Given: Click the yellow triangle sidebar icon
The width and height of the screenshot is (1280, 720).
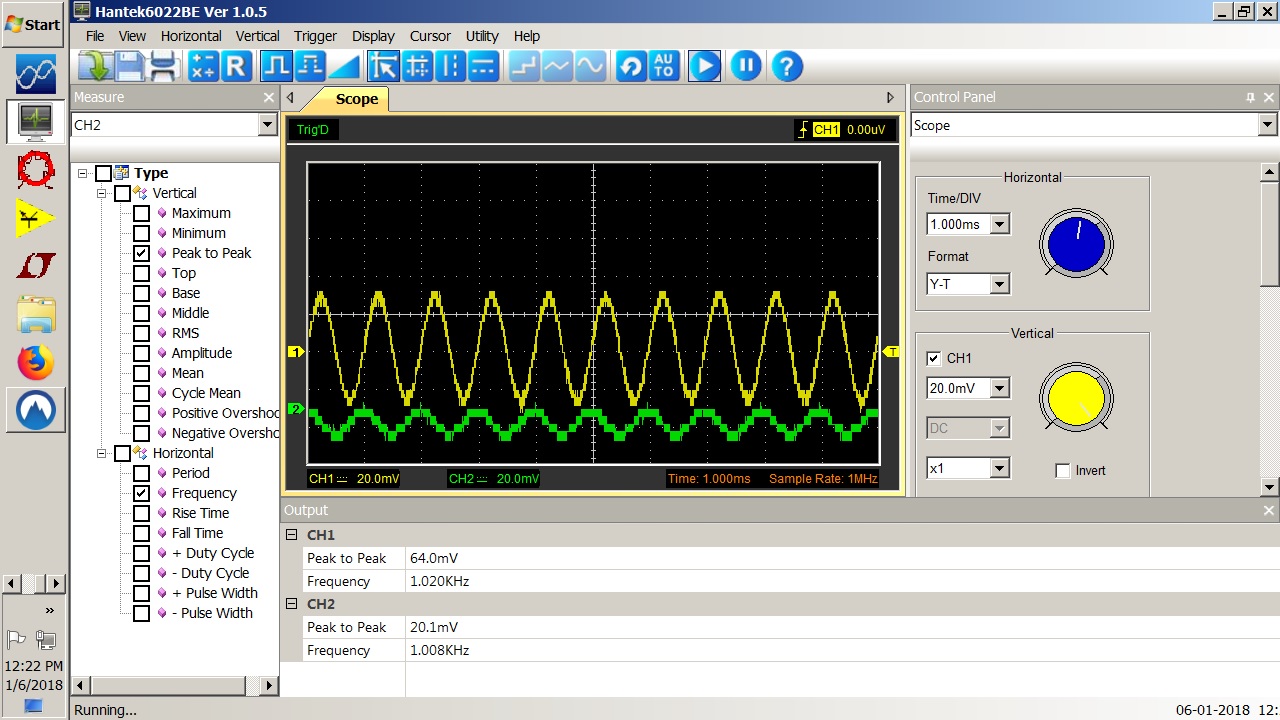Looking at the screenshot, I should (x=36, y=218).
